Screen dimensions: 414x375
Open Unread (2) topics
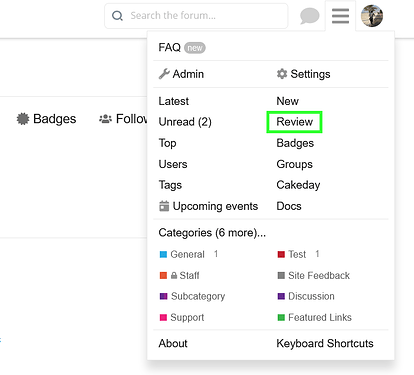click(x=185, y=122)
